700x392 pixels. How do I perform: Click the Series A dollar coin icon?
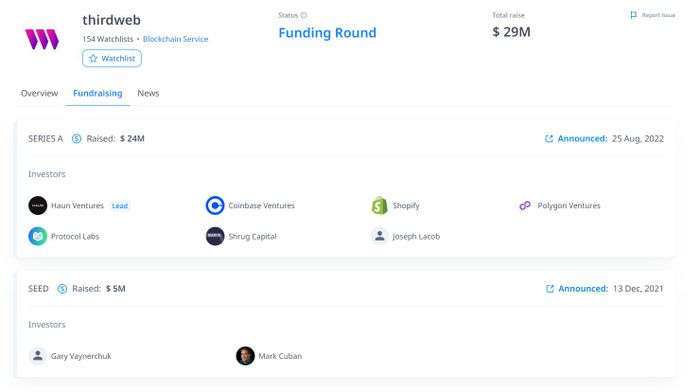[76, 139]
